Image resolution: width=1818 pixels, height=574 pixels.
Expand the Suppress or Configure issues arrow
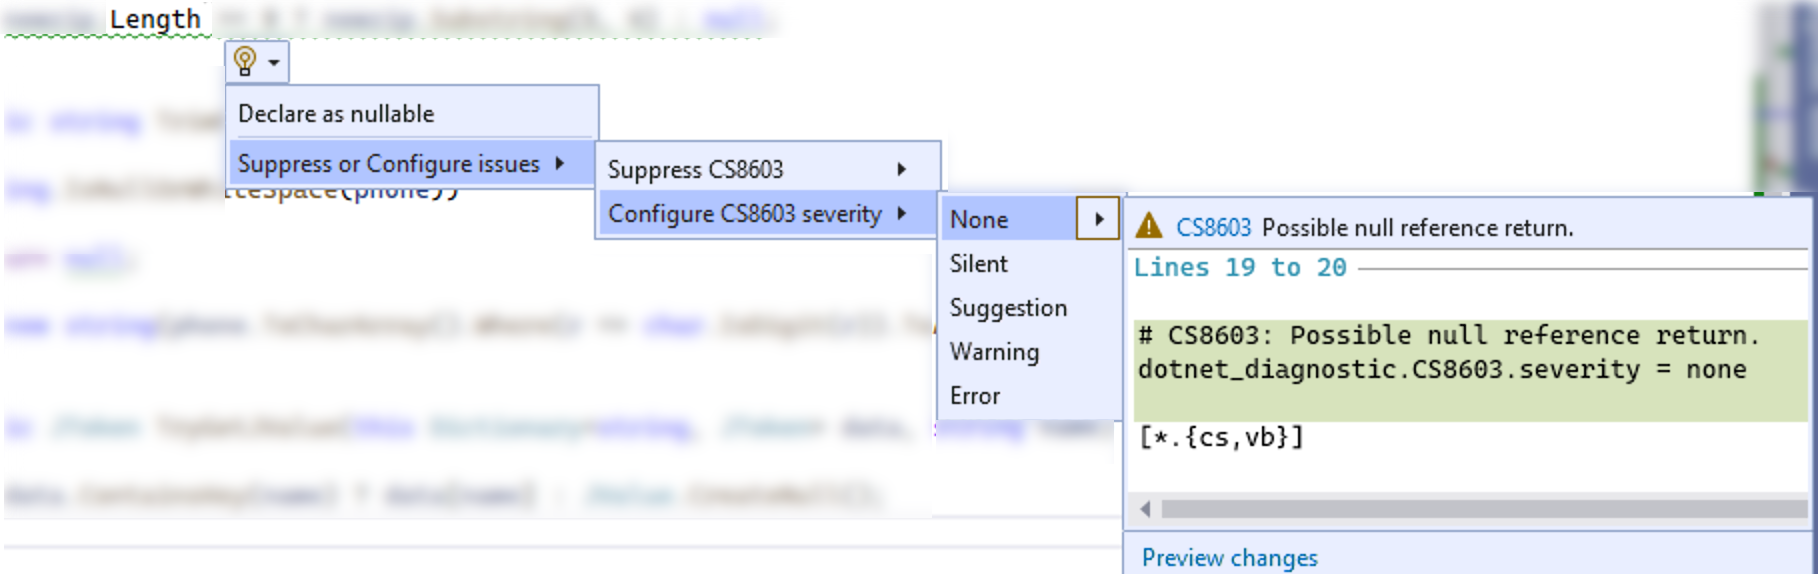[560, 163]
